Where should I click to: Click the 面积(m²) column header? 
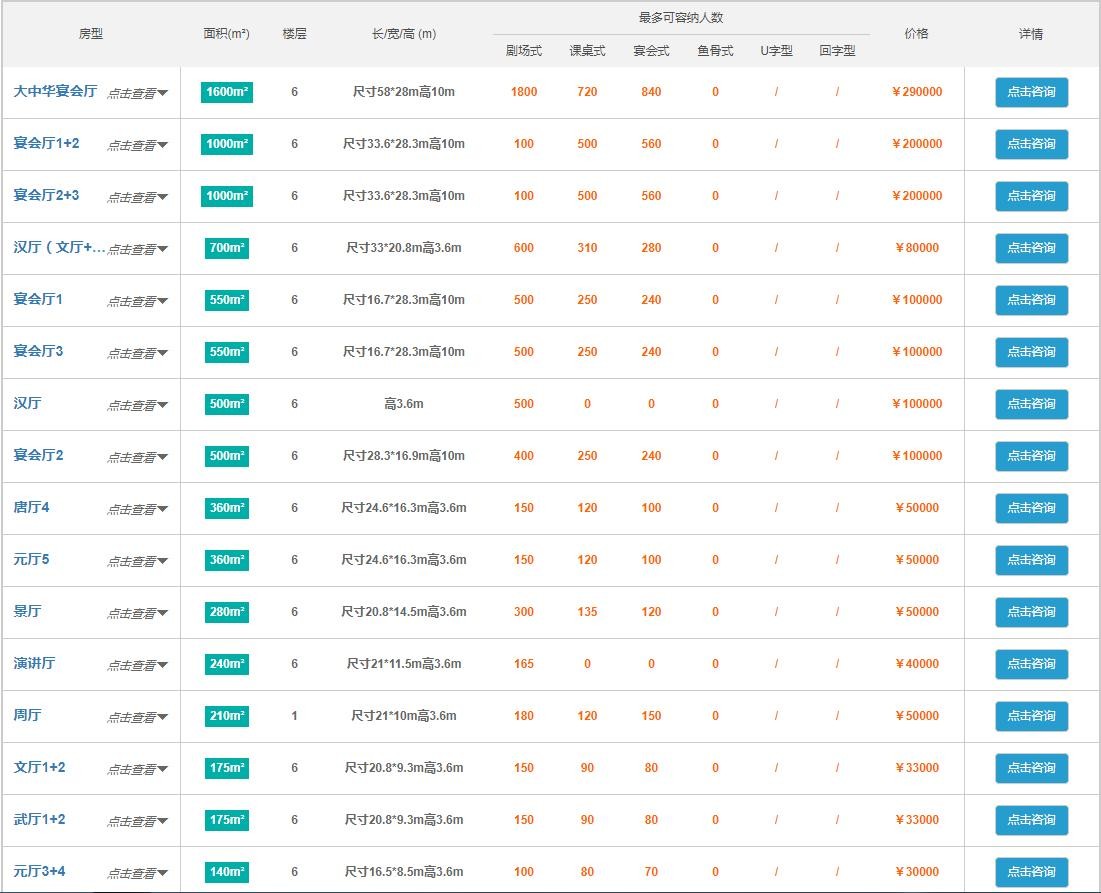(226, 33)
